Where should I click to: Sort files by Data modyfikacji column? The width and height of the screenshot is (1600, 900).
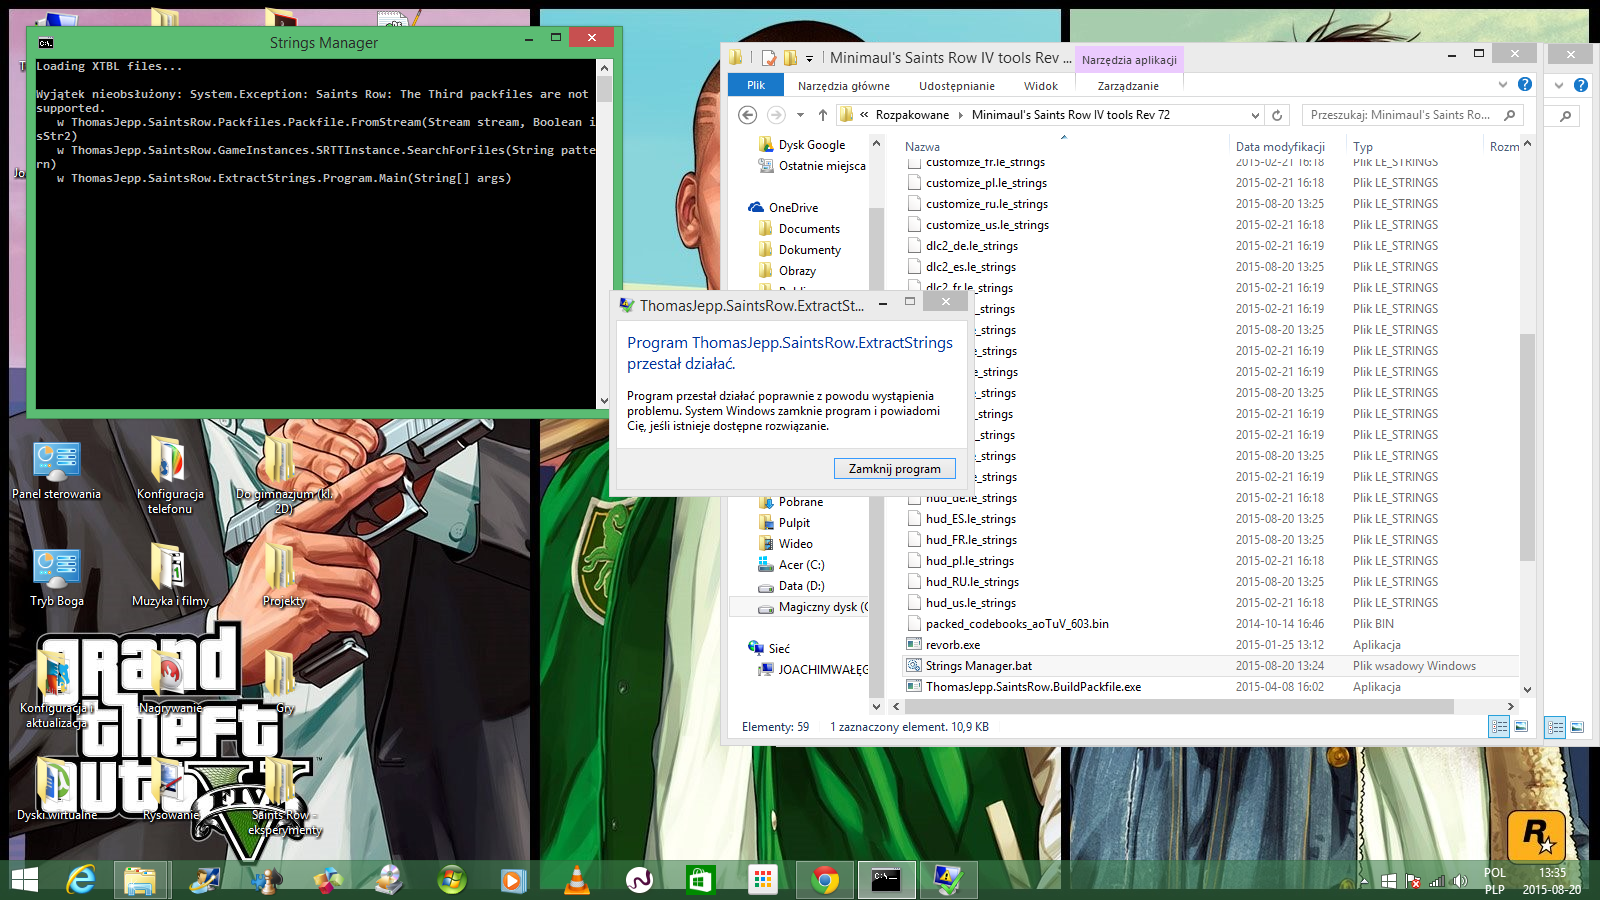(1280, 146)
